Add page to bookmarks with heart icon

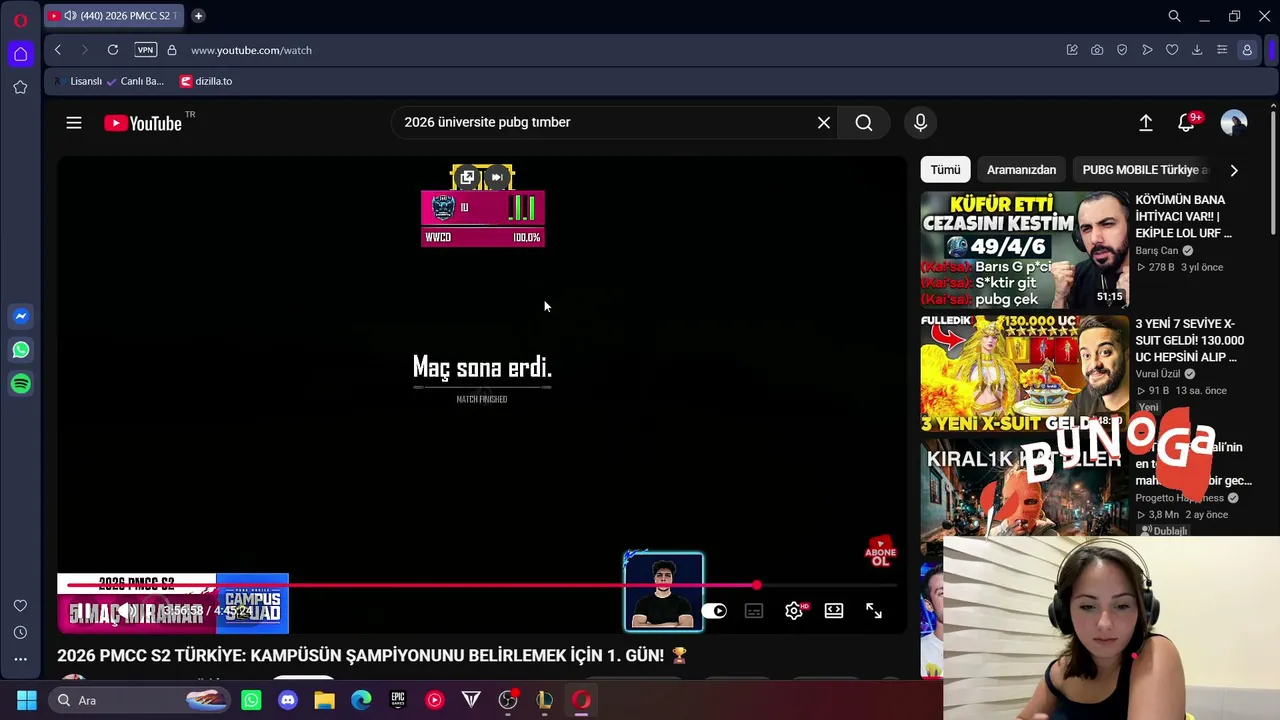[1172, 50]
